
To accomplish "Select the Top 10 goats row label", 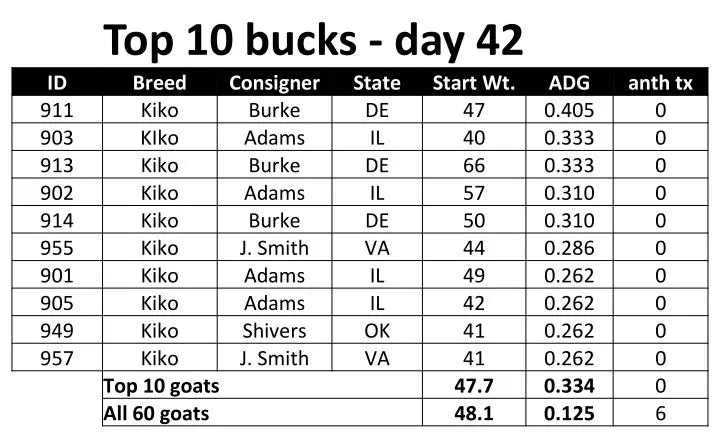I will coord(161,386).
